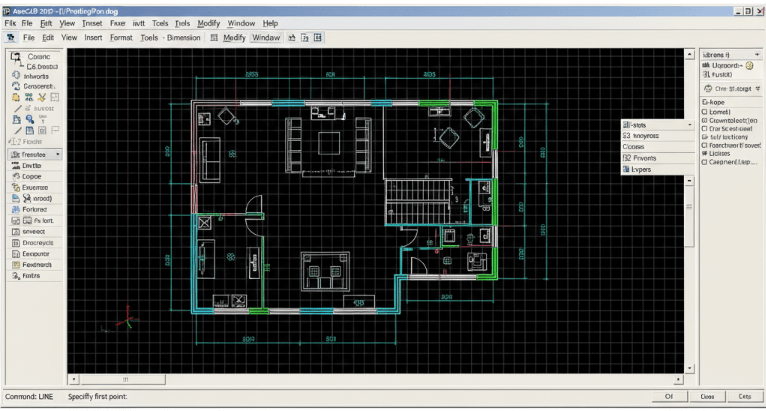766x411 pixels.
Task: Click the yellow smiley icon beside Uoroord
Action: tap(749, 65)
